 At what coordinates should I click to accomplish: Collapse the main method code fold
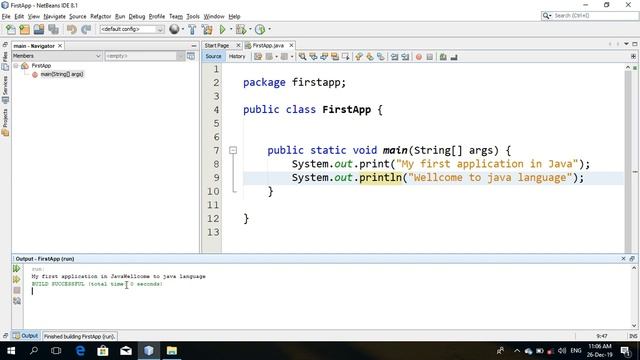pos(233,151)
